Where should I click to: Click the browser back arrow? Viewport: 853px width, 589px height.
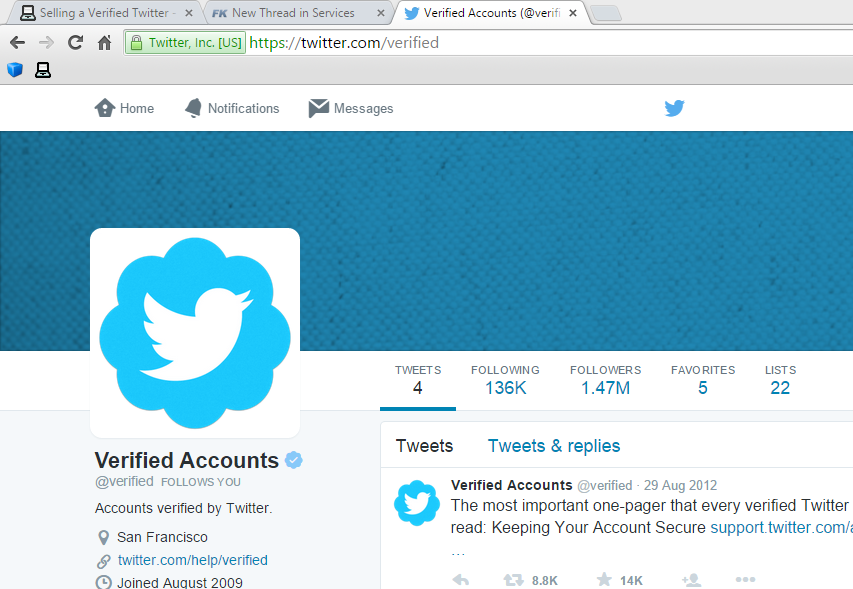coord(17,42)
